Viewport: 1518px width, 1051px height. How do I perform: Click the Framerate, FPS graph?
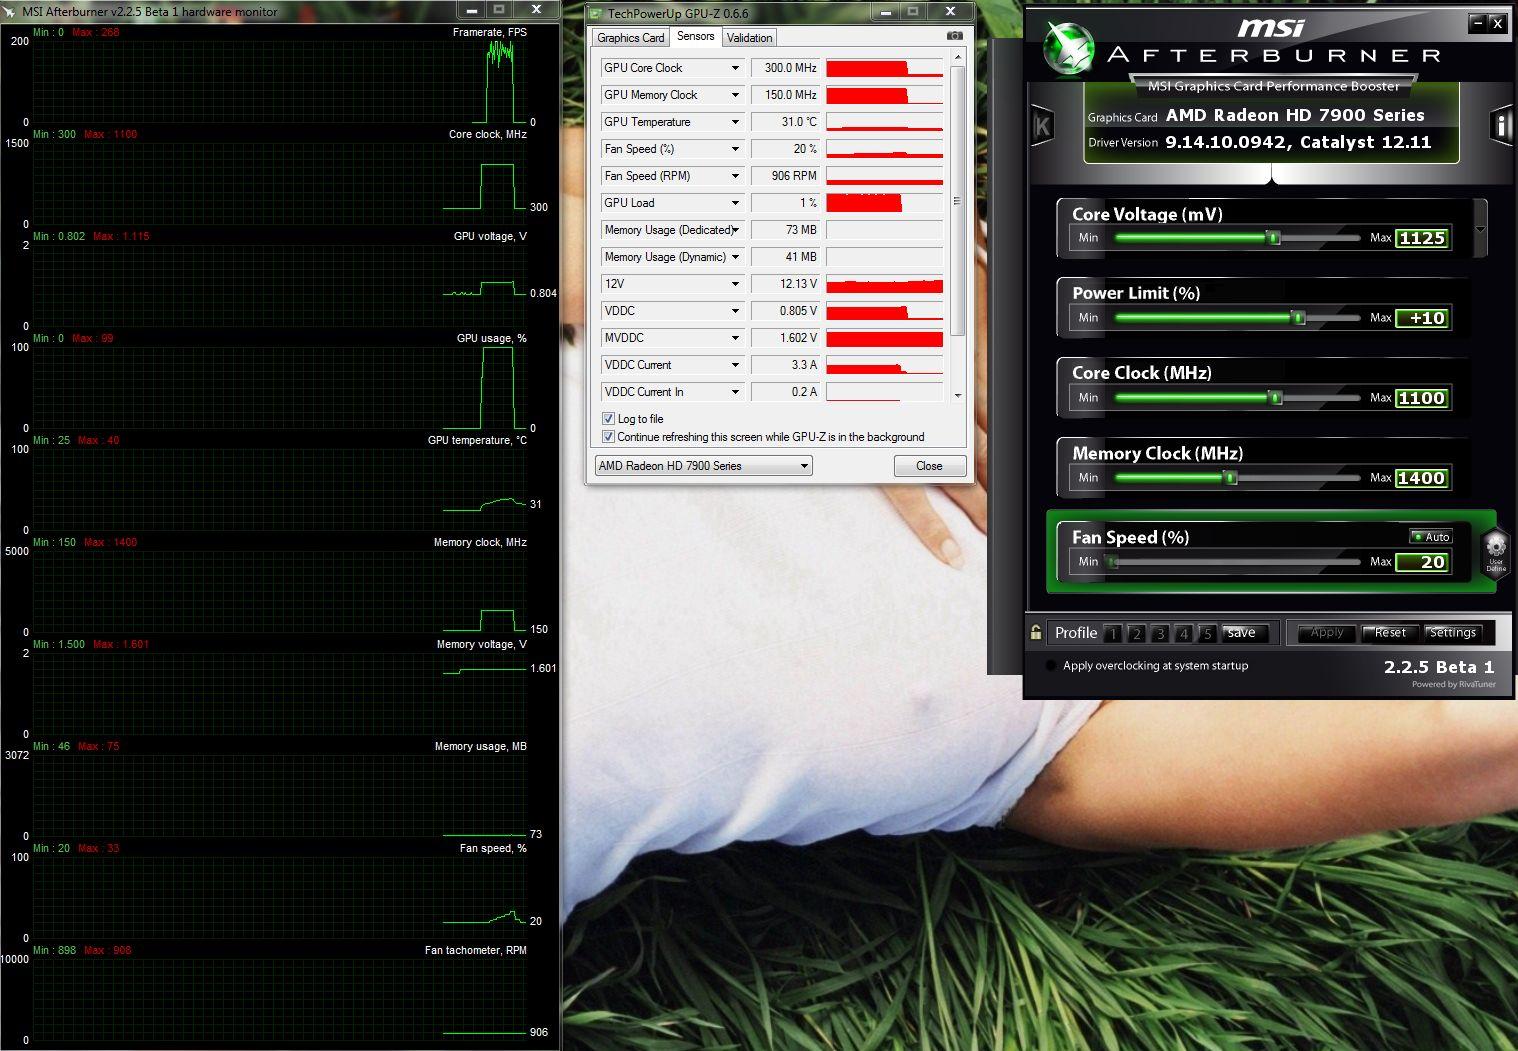280,82
